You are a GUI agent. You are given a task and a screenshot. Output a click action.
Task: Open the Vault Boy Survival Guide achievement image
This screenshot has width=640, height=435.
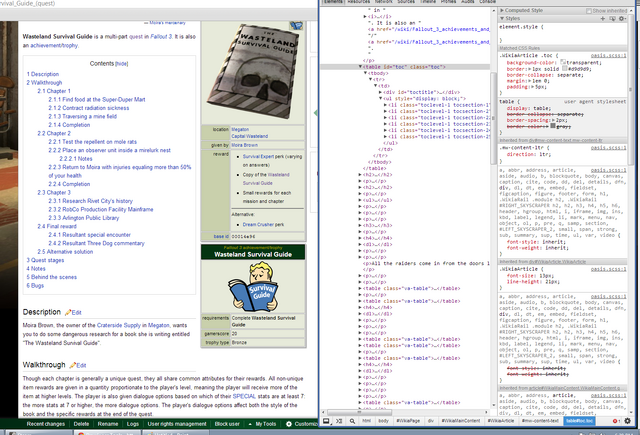(253, 286)
